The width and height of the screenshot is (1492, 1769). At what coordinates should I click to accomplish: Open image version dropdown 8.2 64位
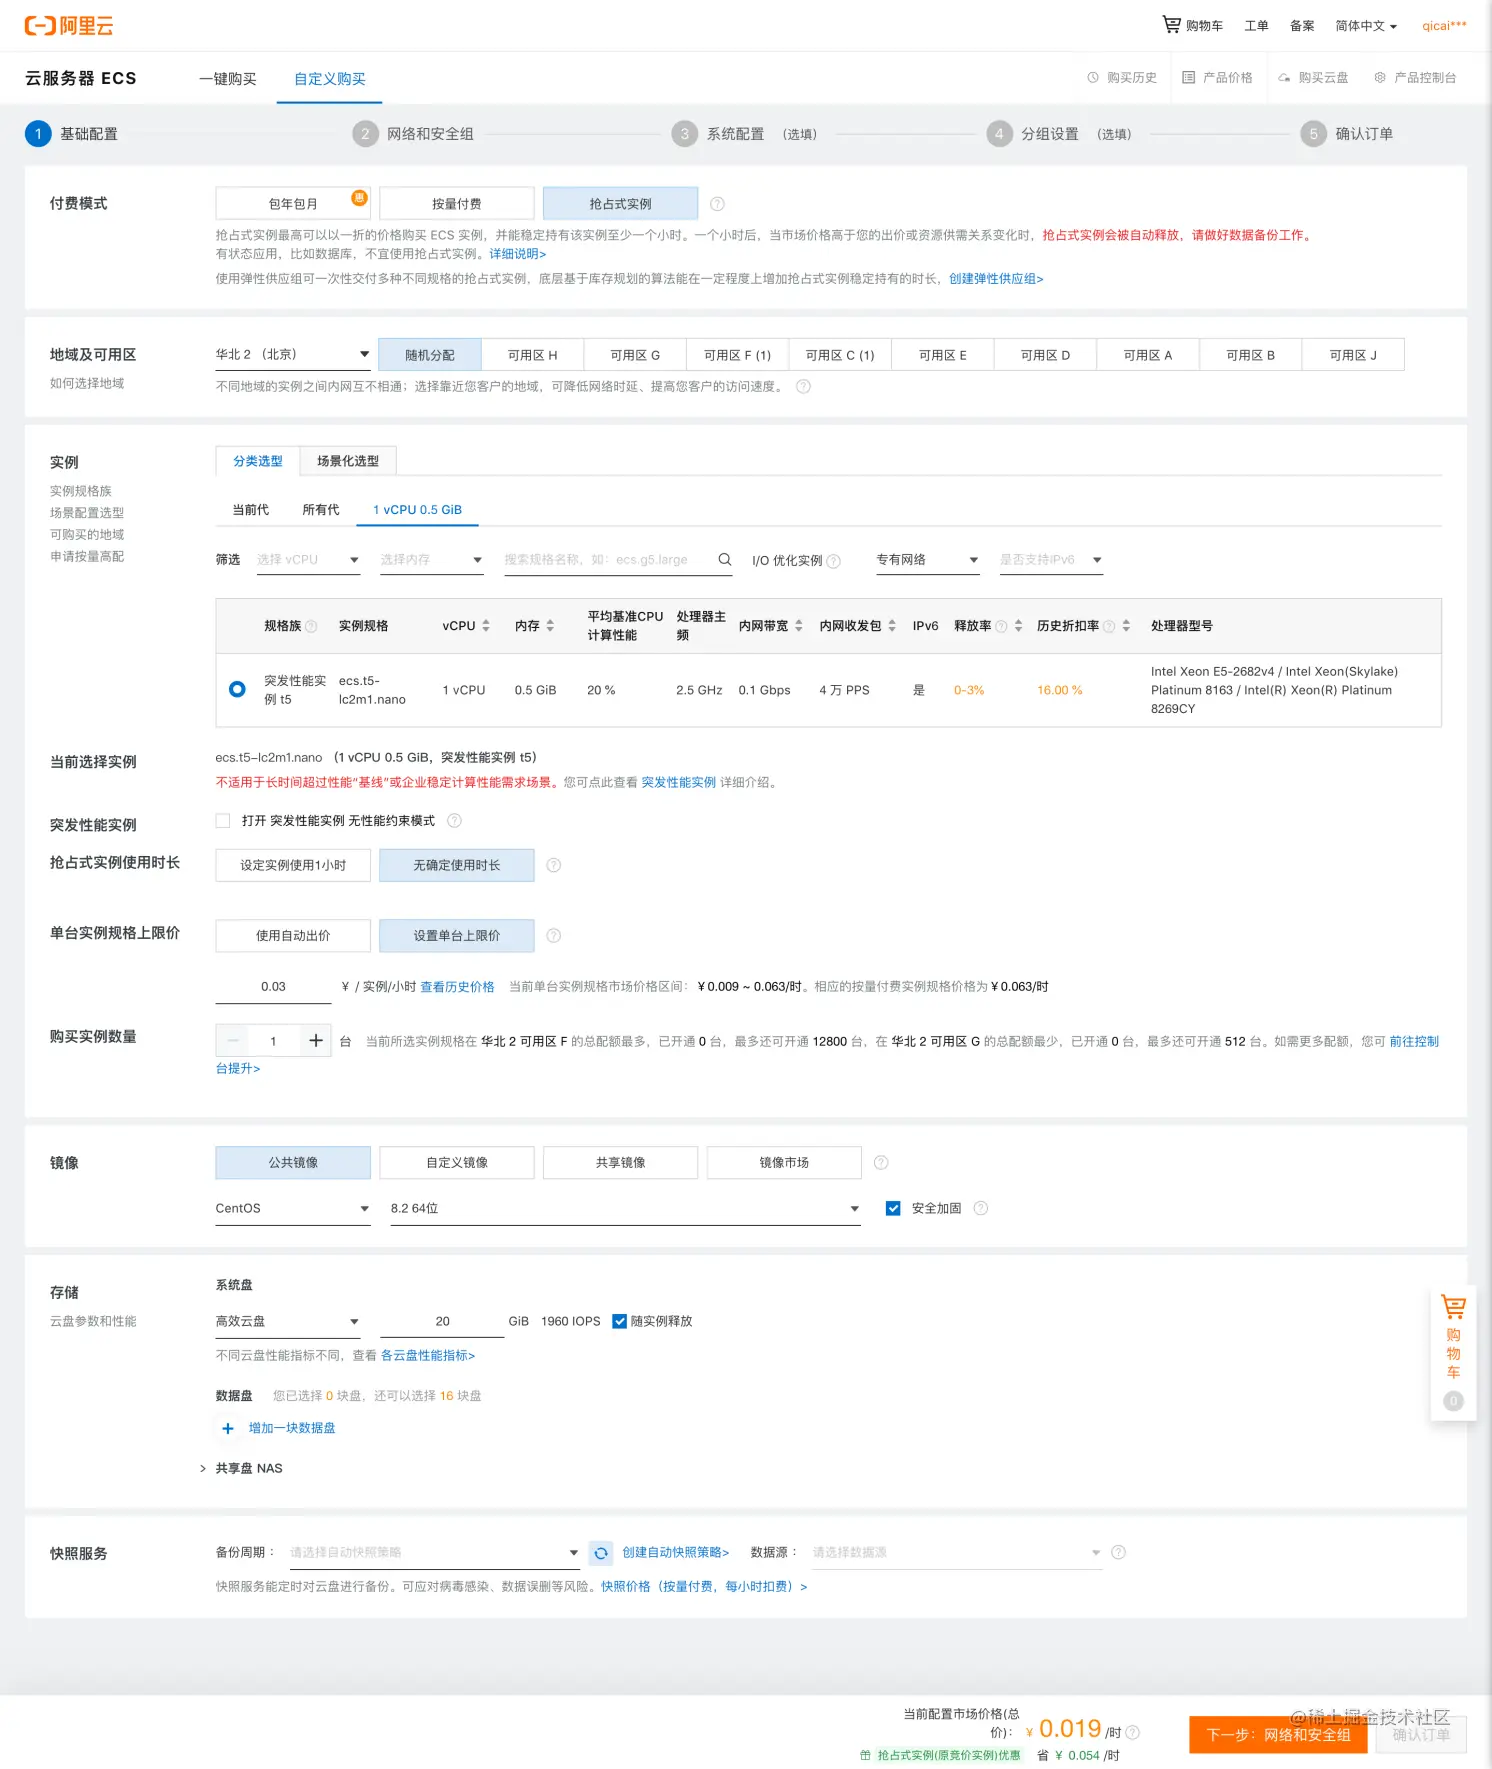pyautogui.click(x=625, y=1208)
